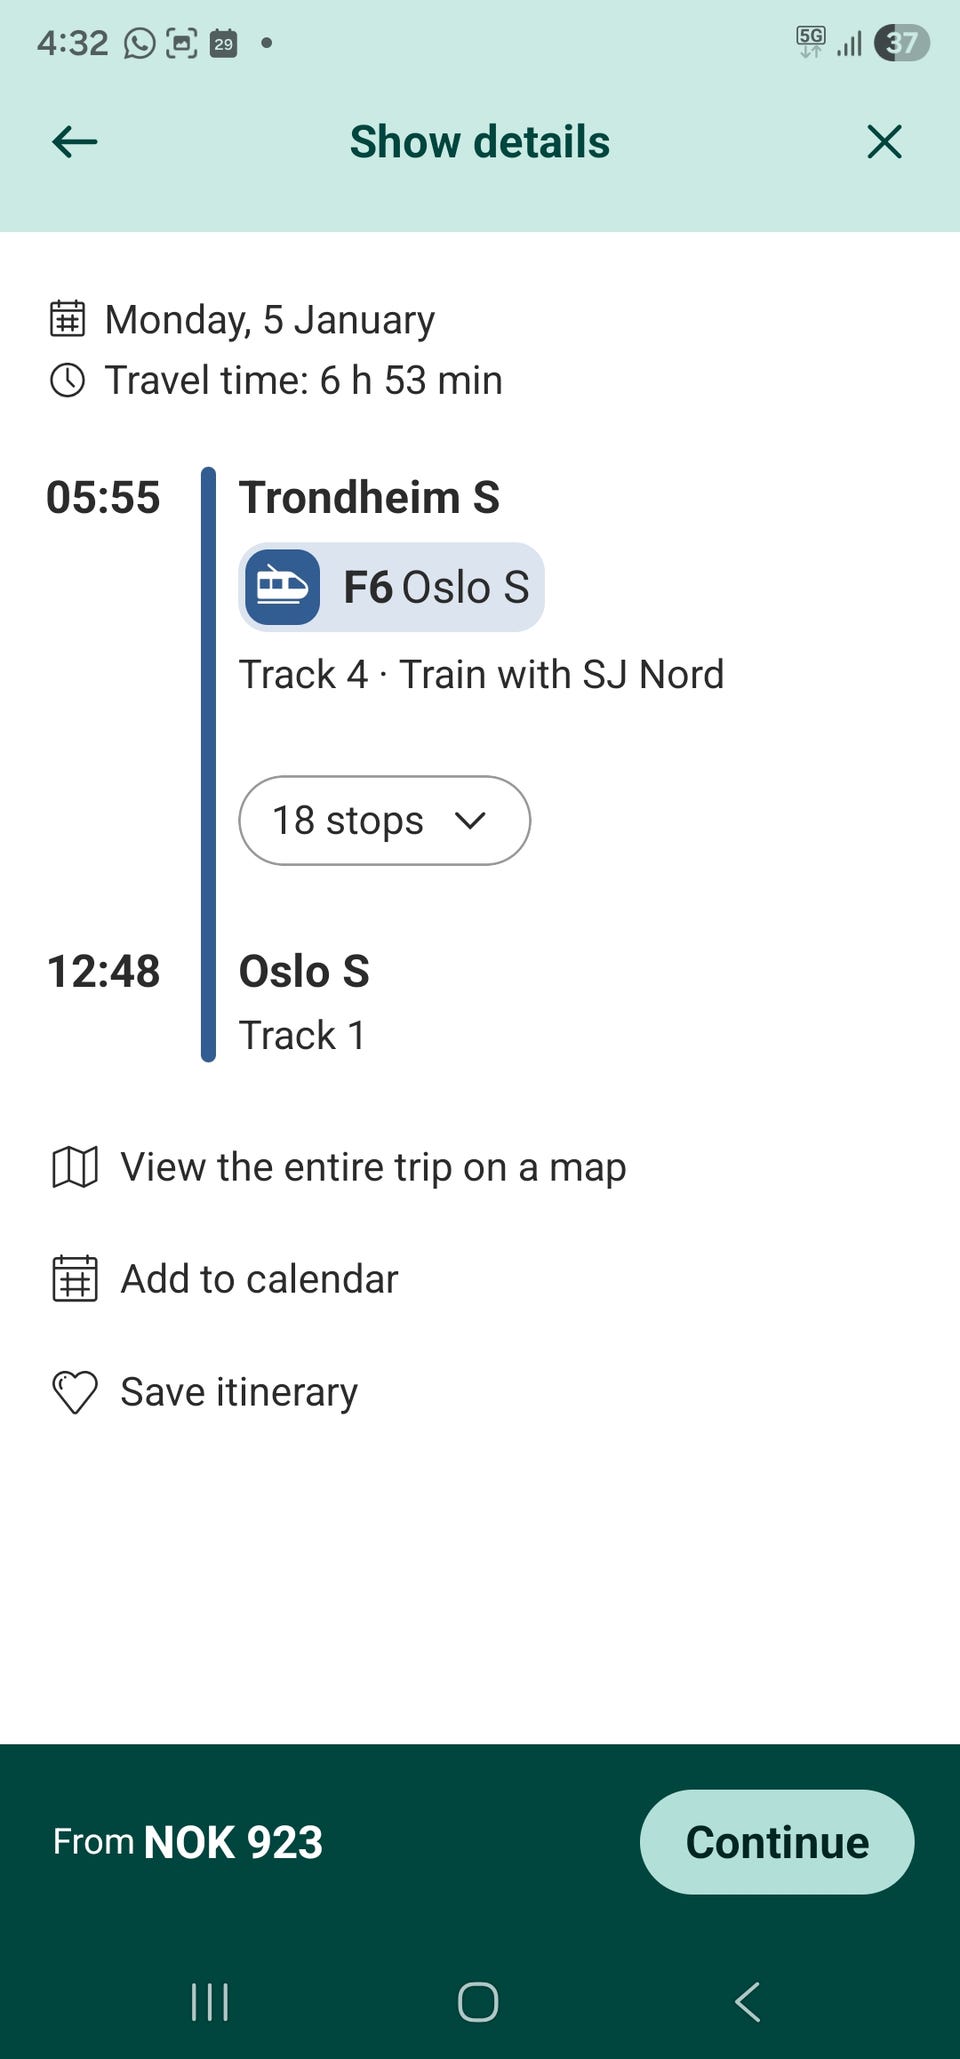Tap the back arrow icon
This screenshot has height=2059, width=960.
[x=75, y=142]
